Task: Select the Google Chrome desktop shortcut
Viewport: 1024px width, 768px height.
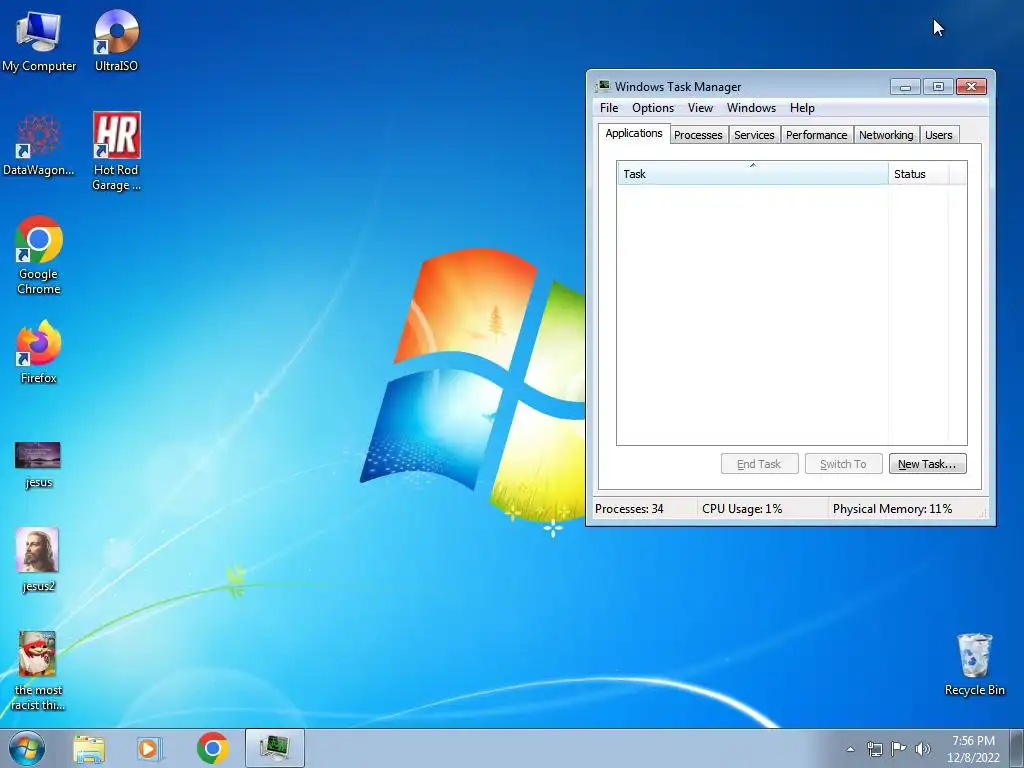Action: [39, 255]
